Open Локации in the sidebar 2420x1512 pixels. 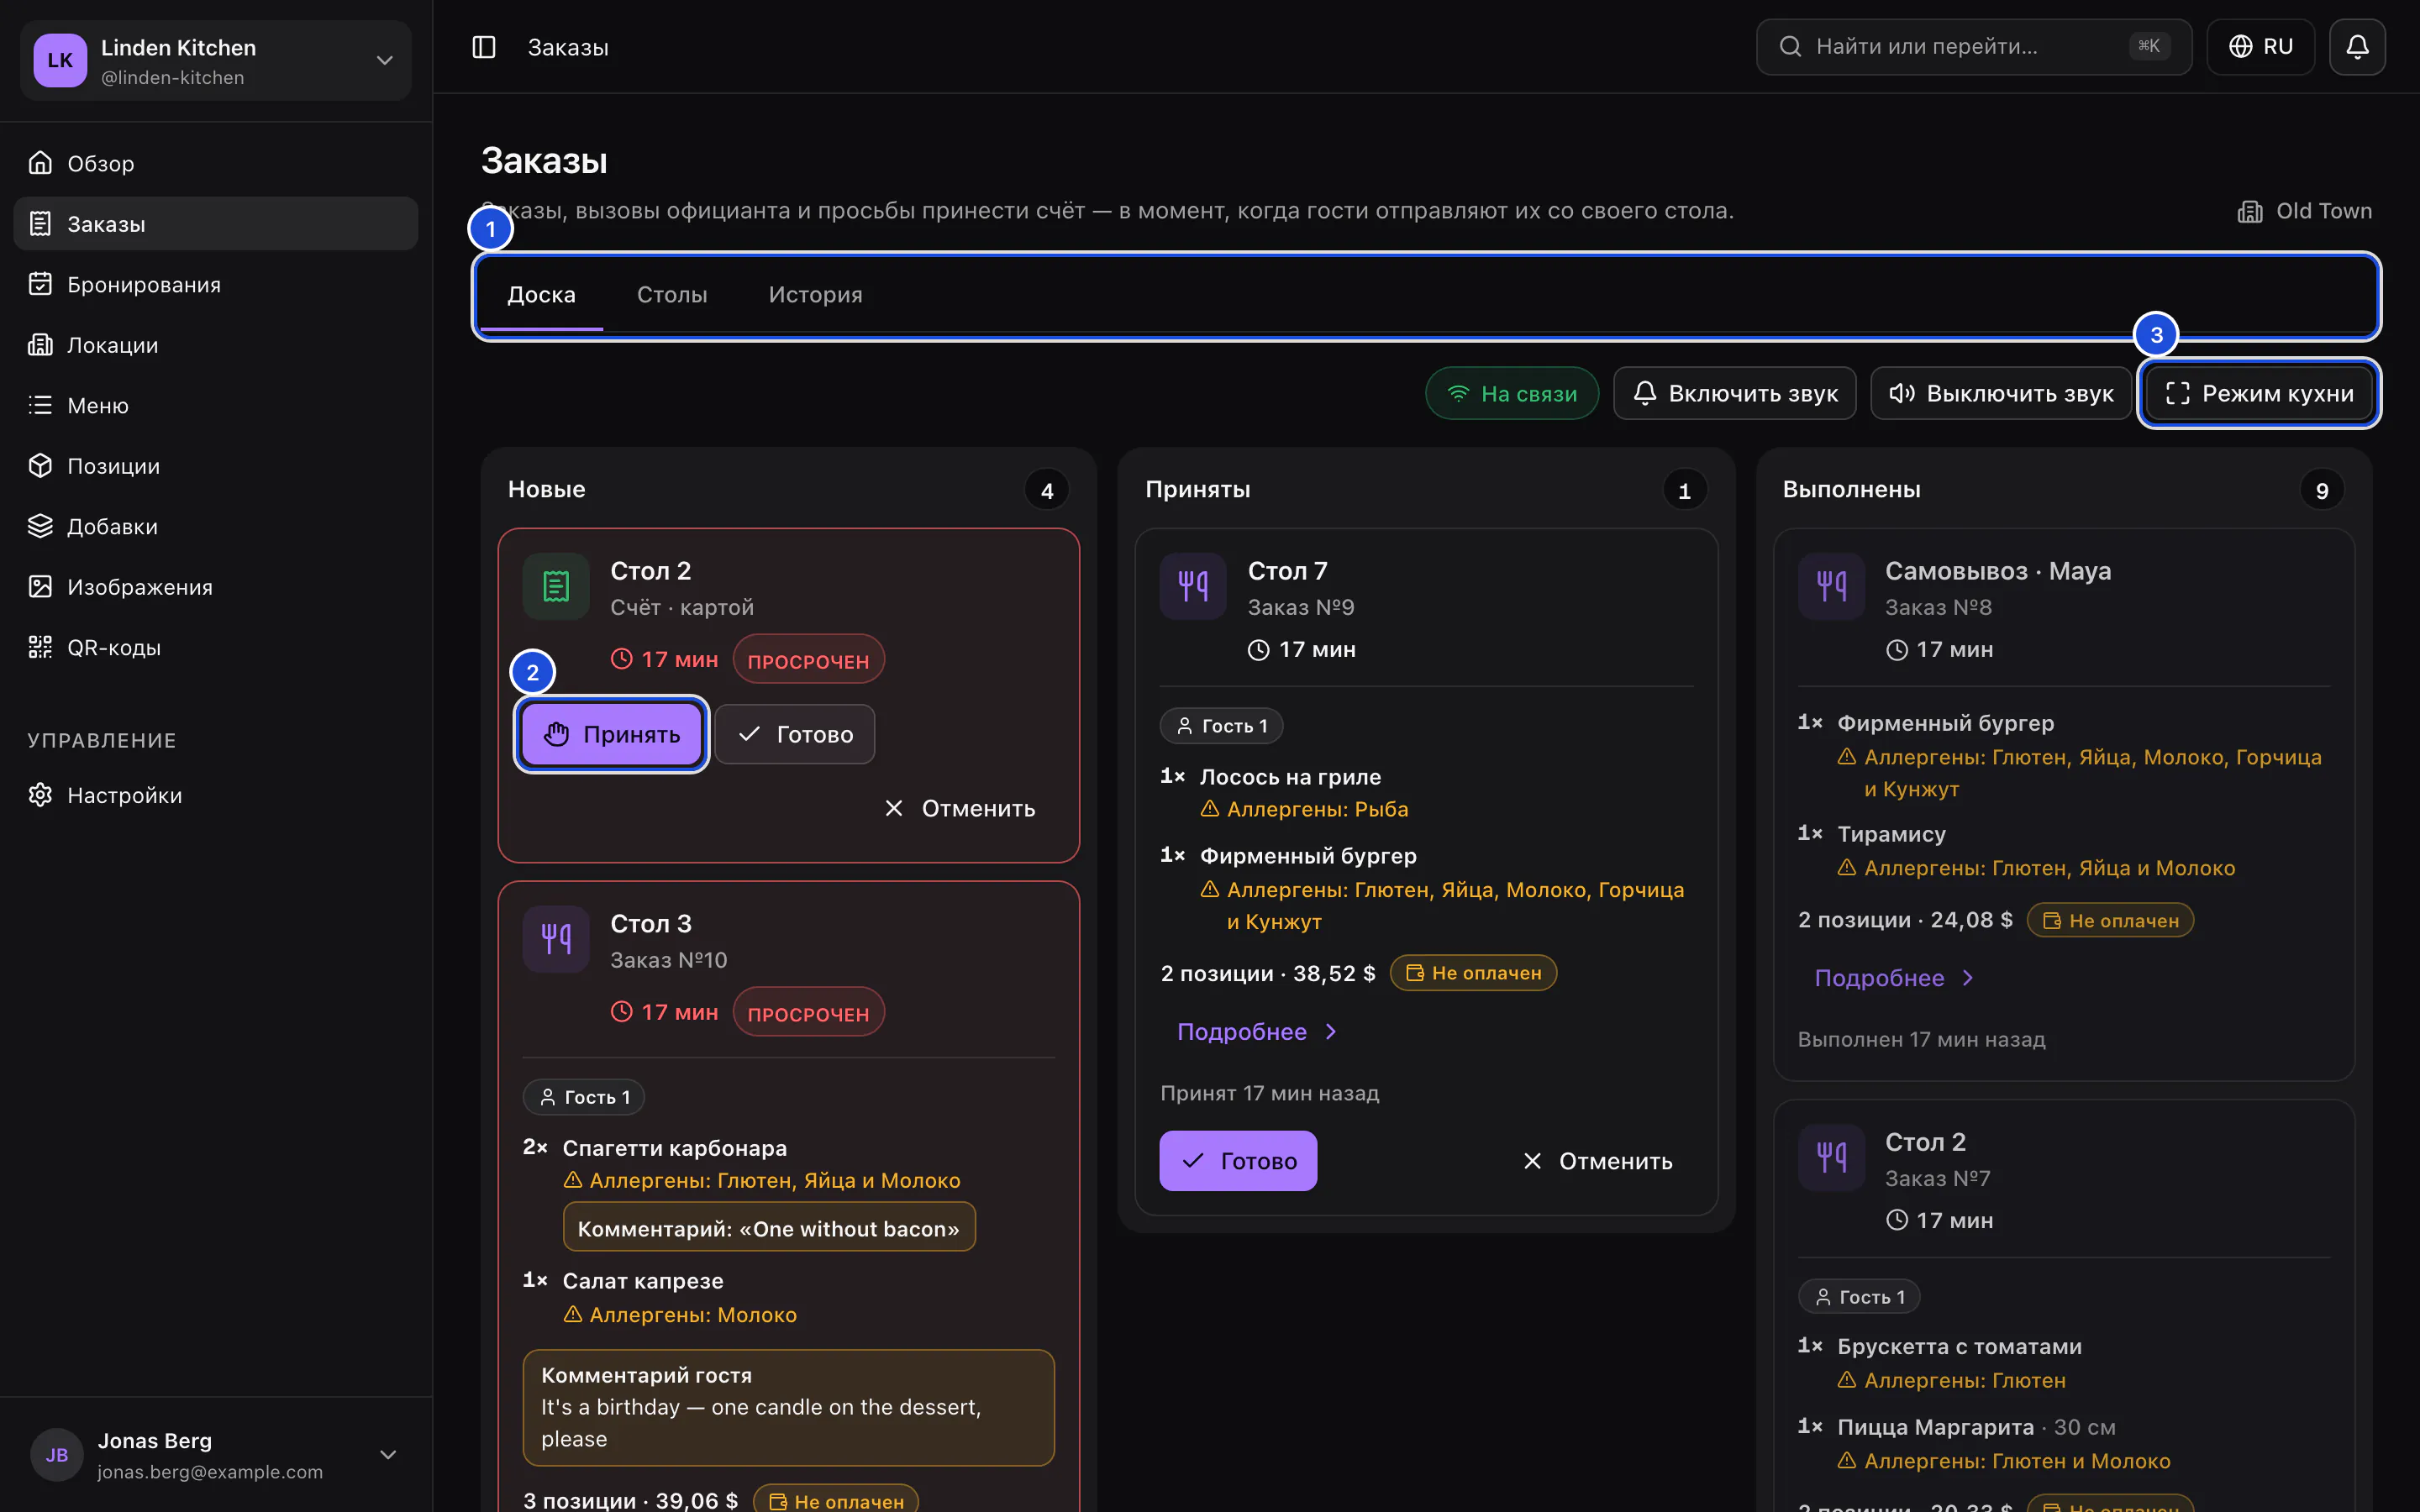216,345
